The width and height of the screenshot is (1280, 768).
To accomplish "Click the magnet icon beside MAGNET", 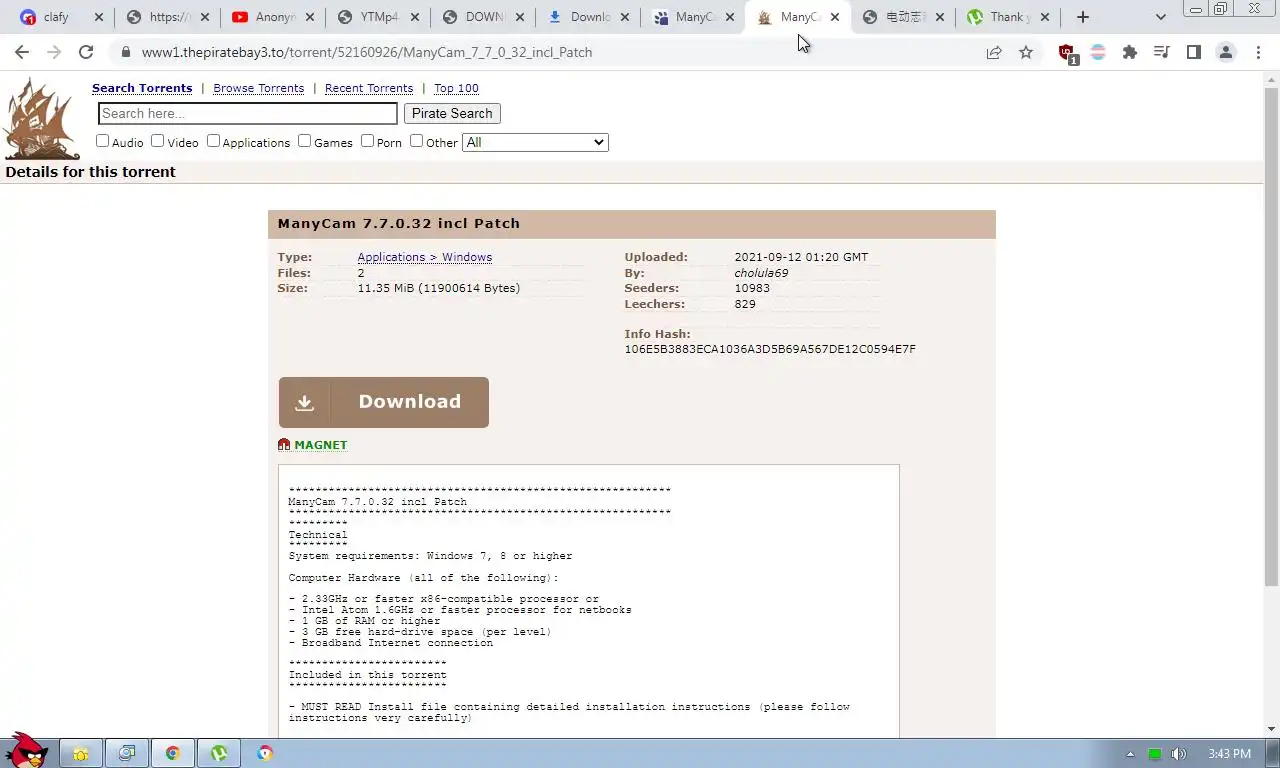I will click(284, 445).
